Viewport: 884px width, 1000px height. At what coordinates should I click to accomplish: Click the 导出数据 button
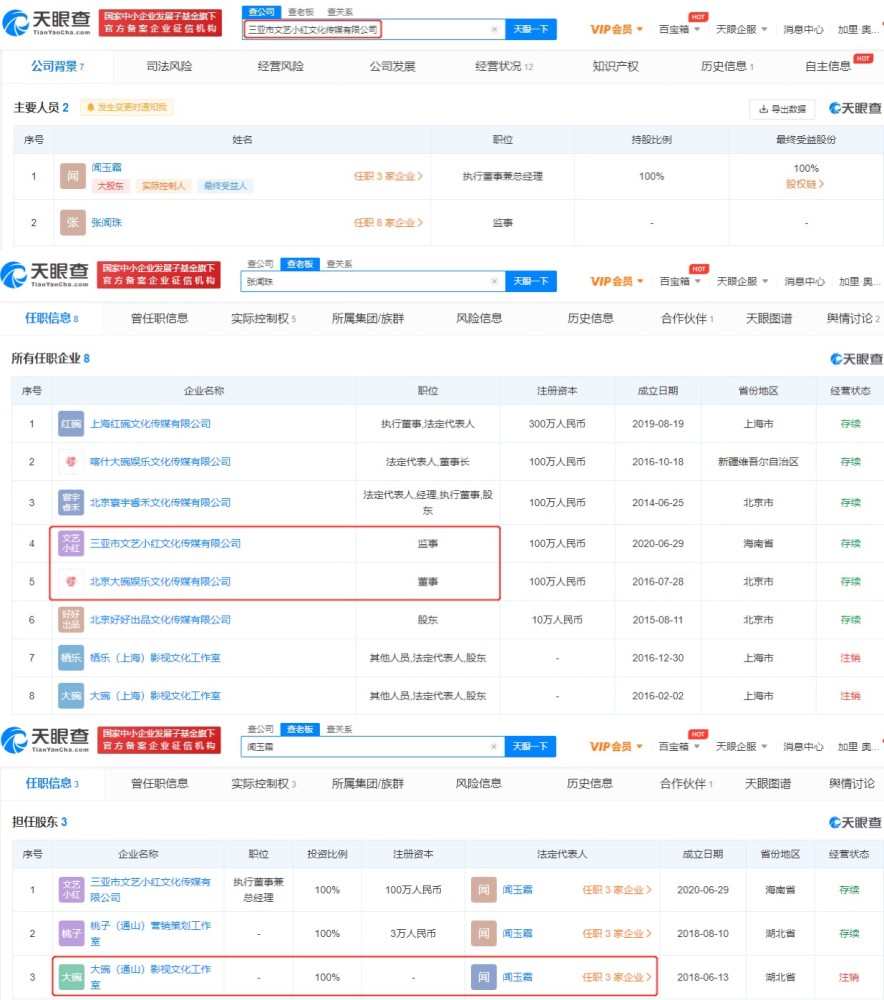pos(783,109)
